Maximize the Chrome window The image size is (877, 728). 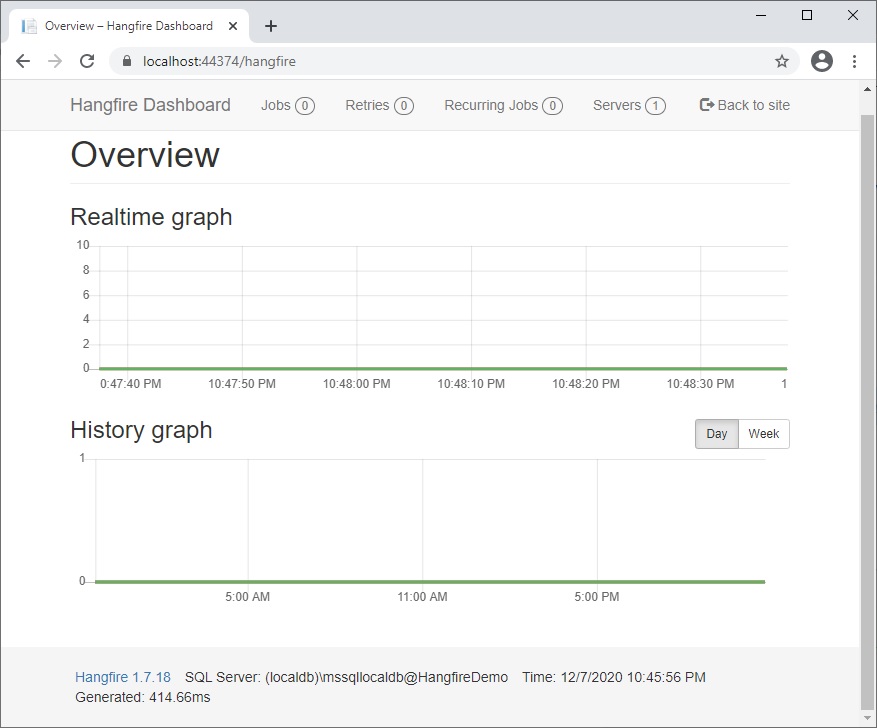click(x=807, y=15)
